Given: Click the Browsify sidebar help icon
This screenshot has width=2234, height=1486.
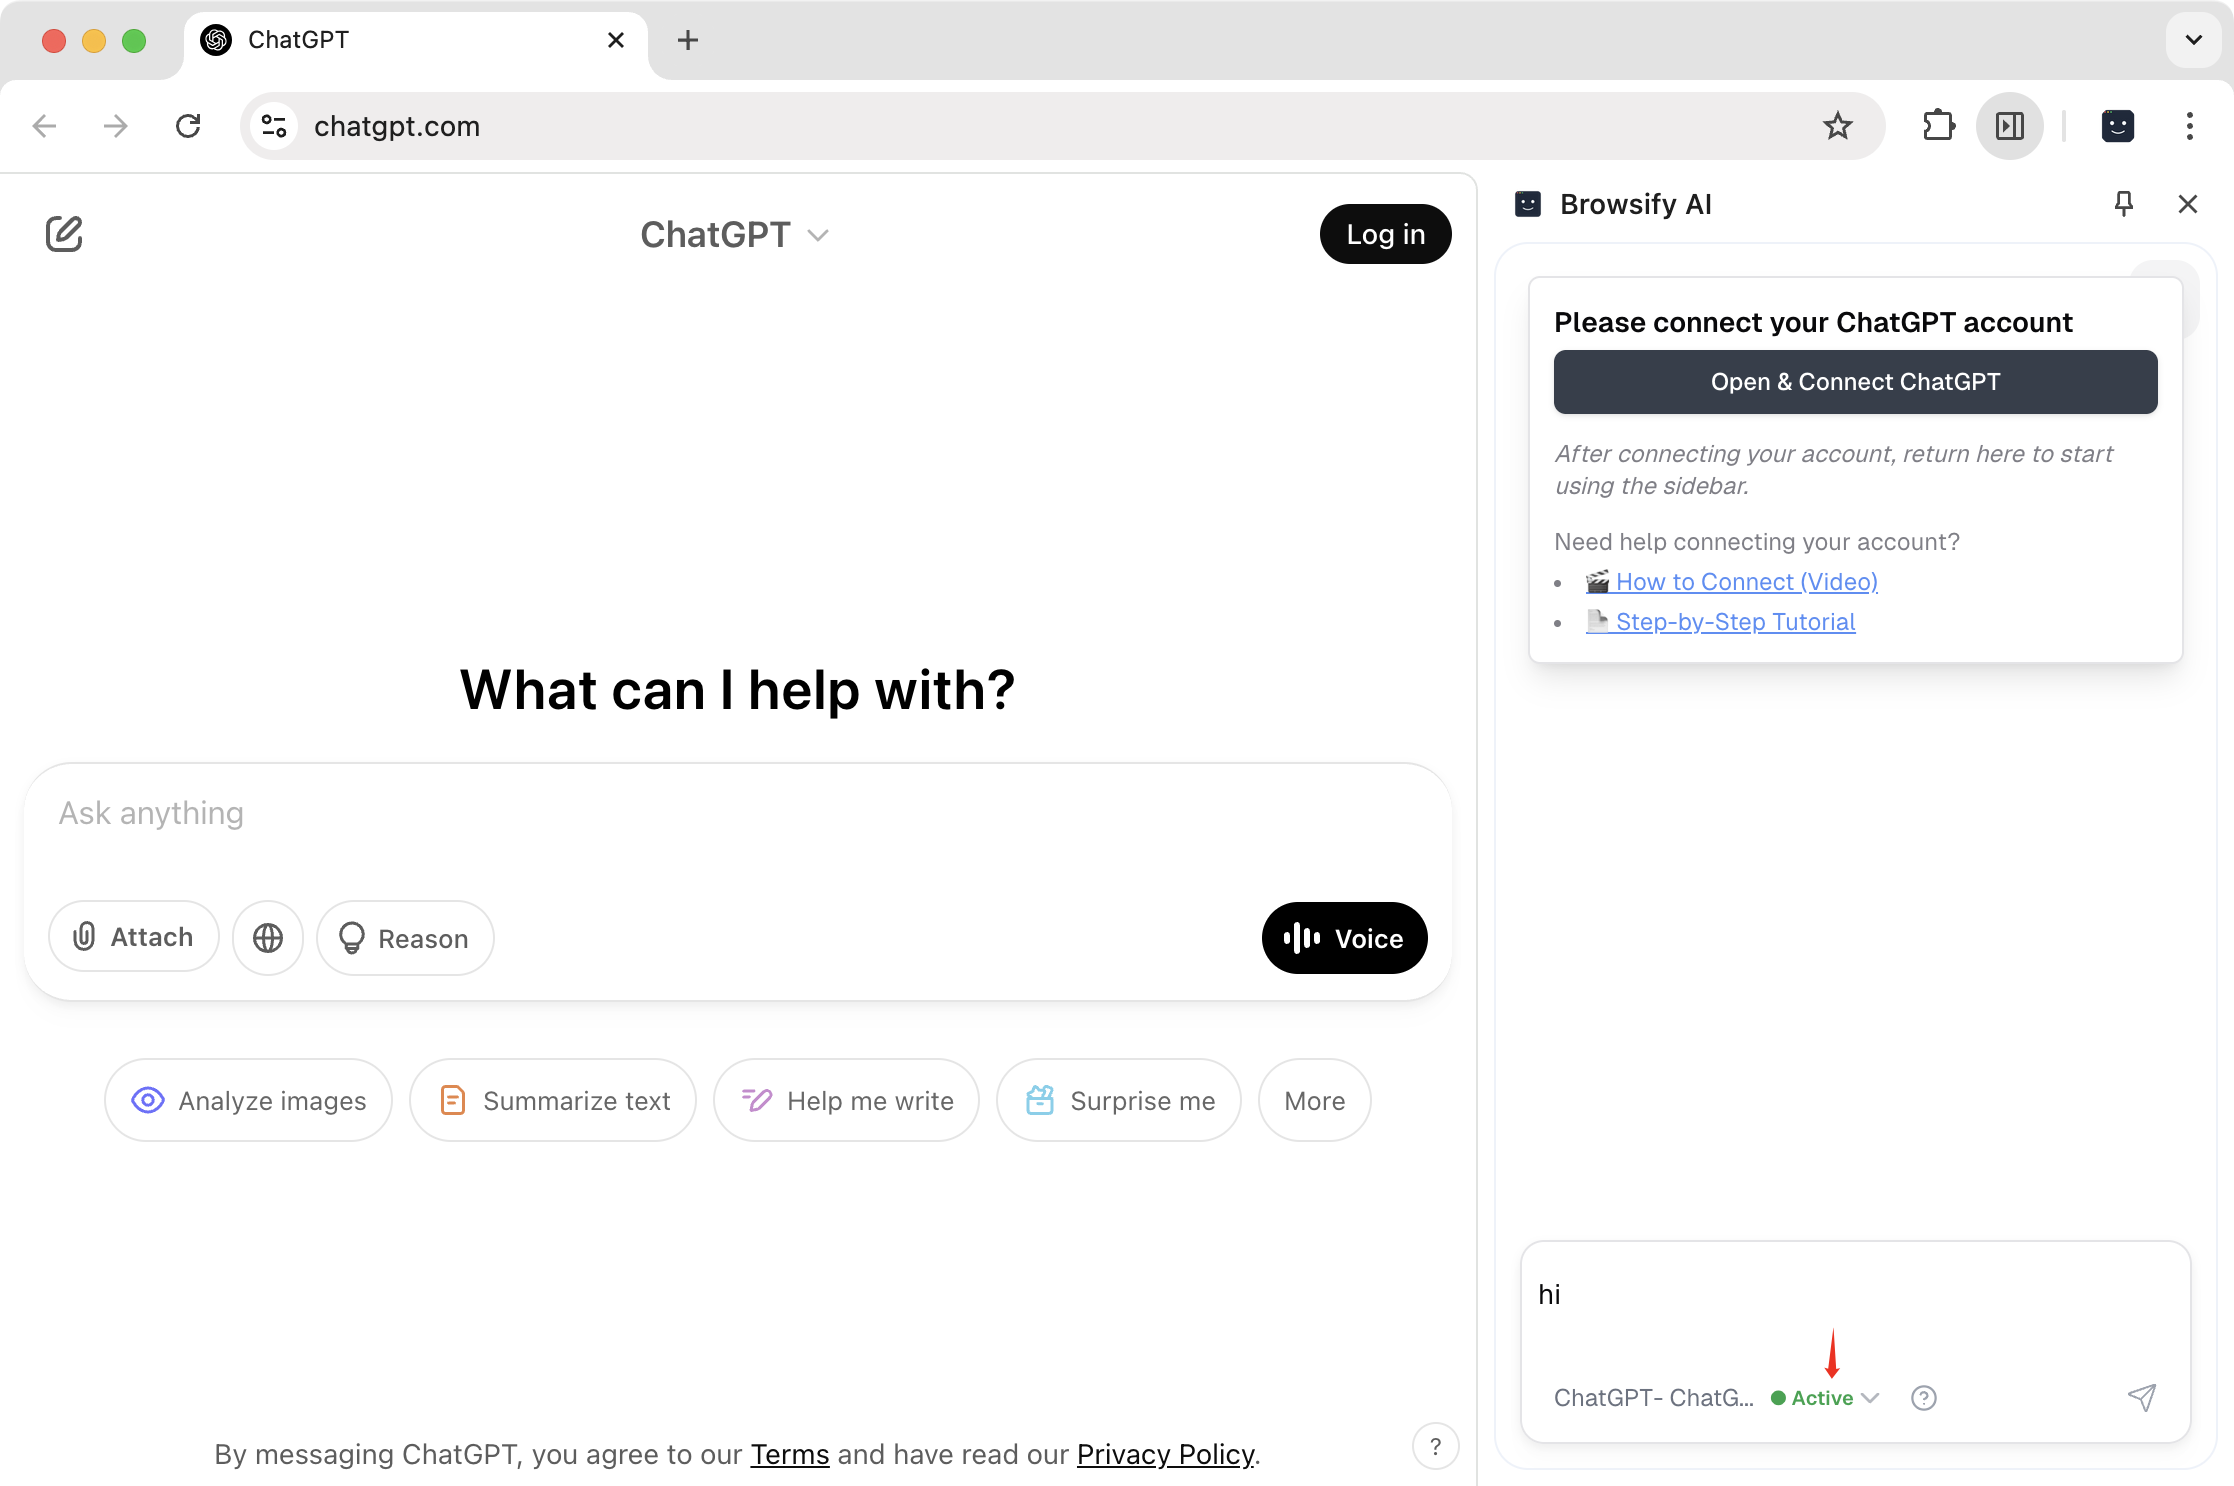Looking at the screenshot, I should pyautogui.click(x=1924, y=1398).
